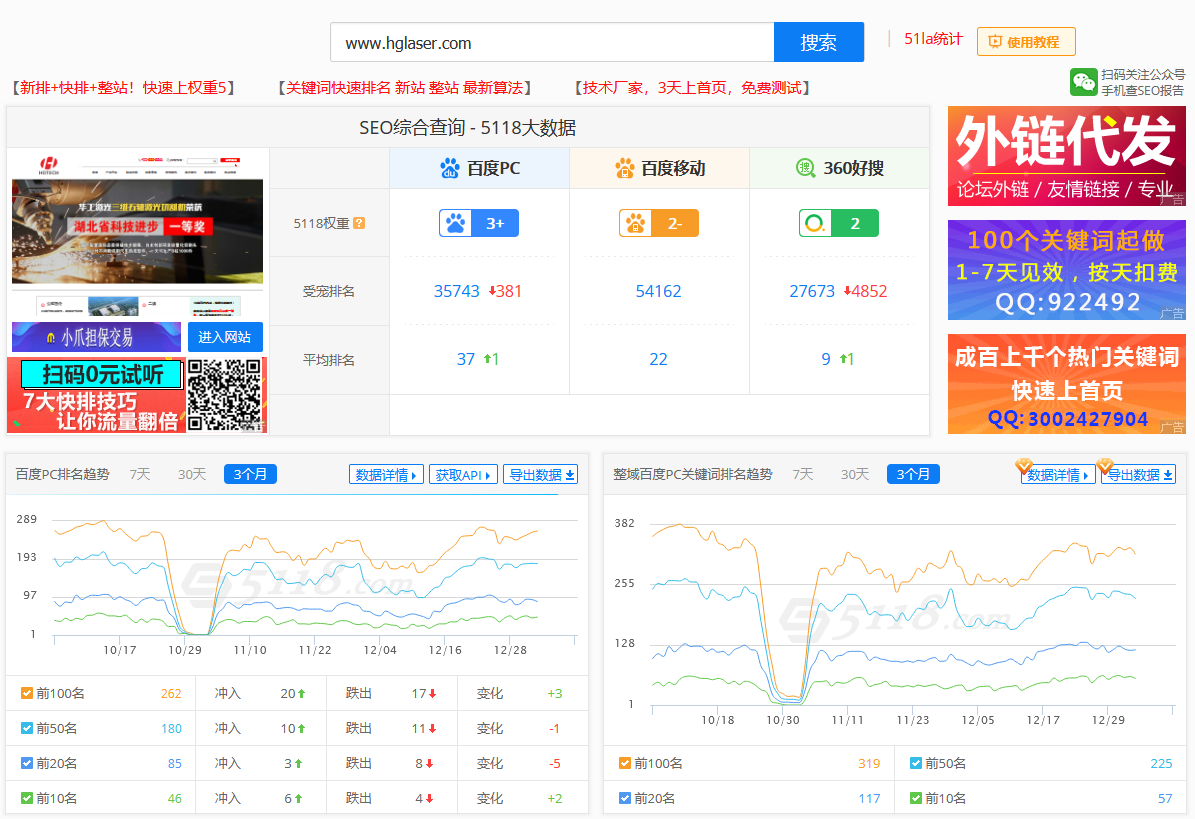Screen dimensions: 1195x819
Task: Click the 5118权重 question mark help icon
Action: point(359,223)
